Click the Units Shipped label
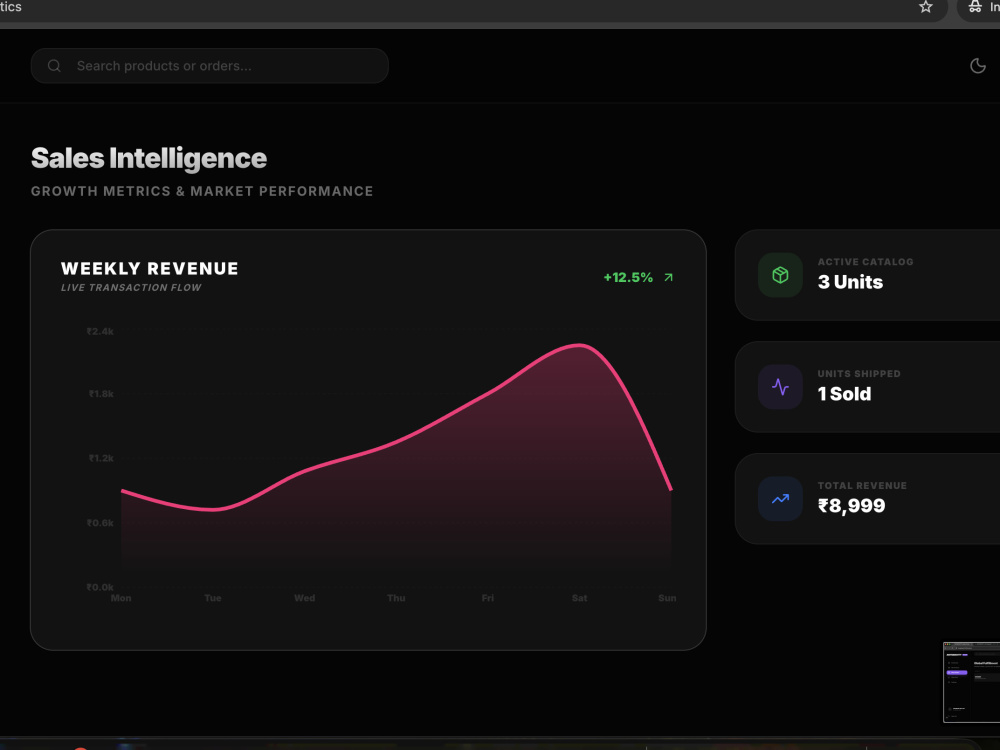 (x=859, y=374)
